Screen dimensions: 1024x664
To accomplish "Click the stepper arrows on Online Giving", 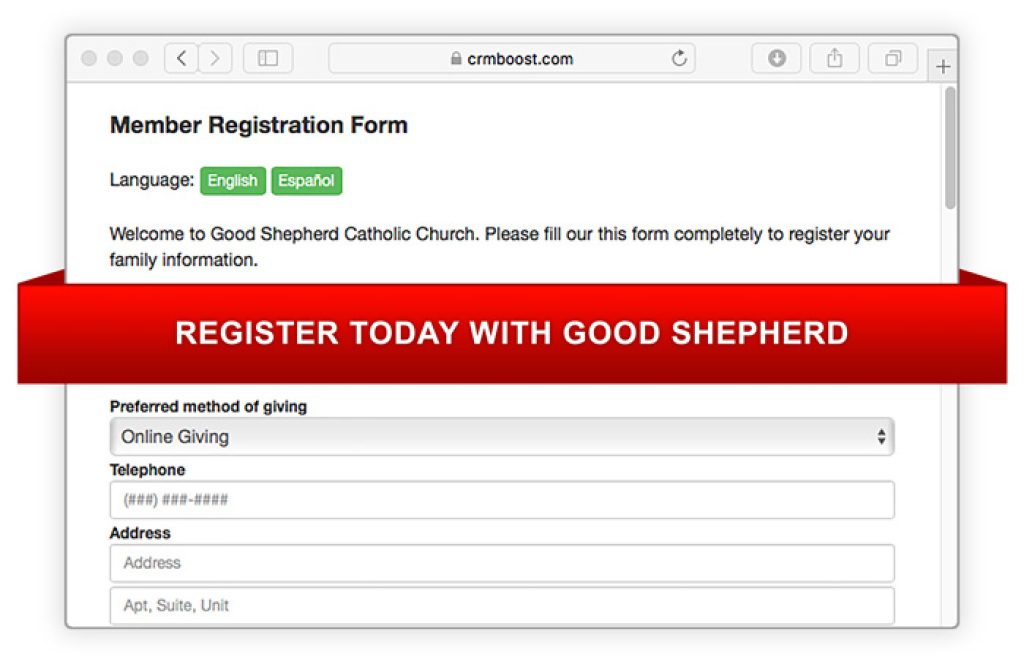I will (881, 437).
